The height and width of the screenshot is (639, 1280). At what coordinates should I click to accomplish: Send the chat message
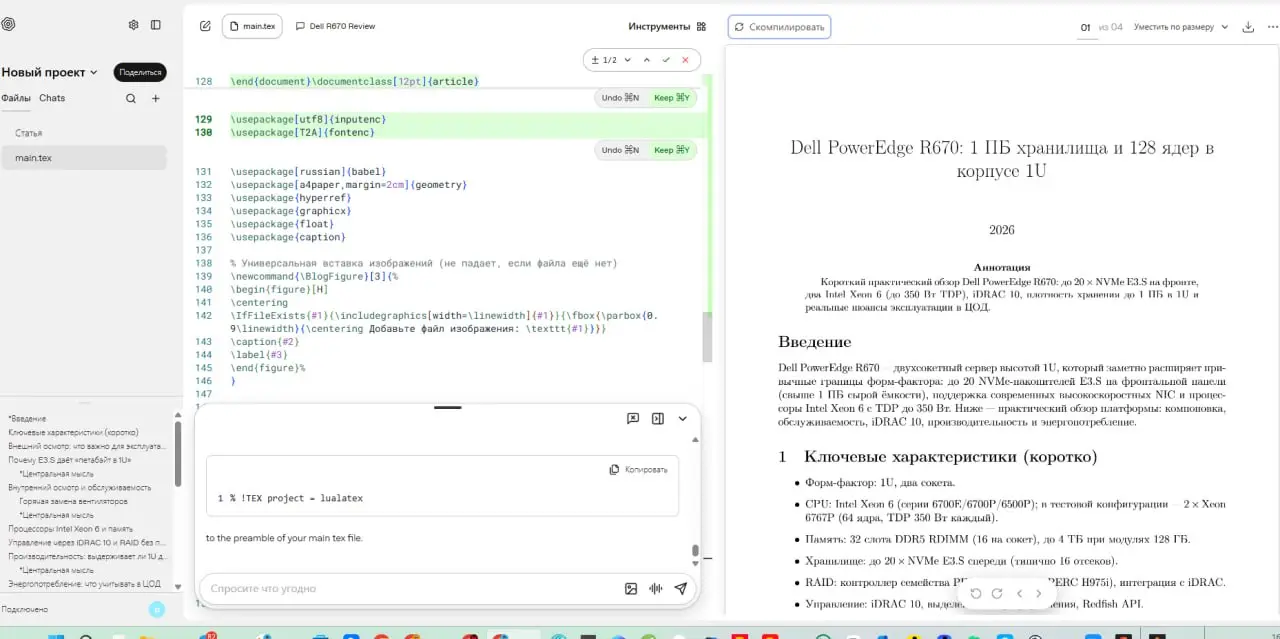[x=681, y=589]
